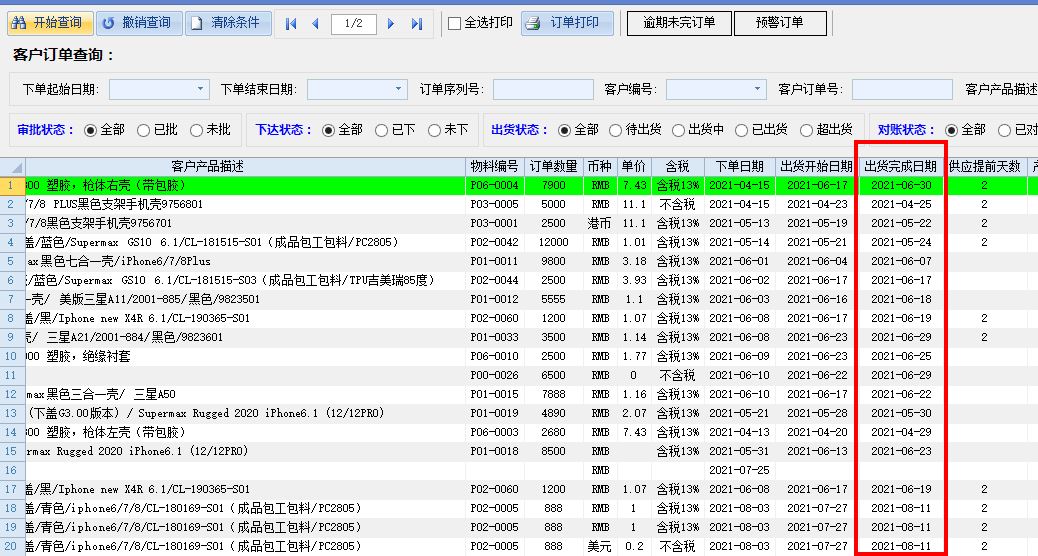Click the 订单数量 column header
Image resolution: width=1038 pixels, height=556 pixels.
553,166
